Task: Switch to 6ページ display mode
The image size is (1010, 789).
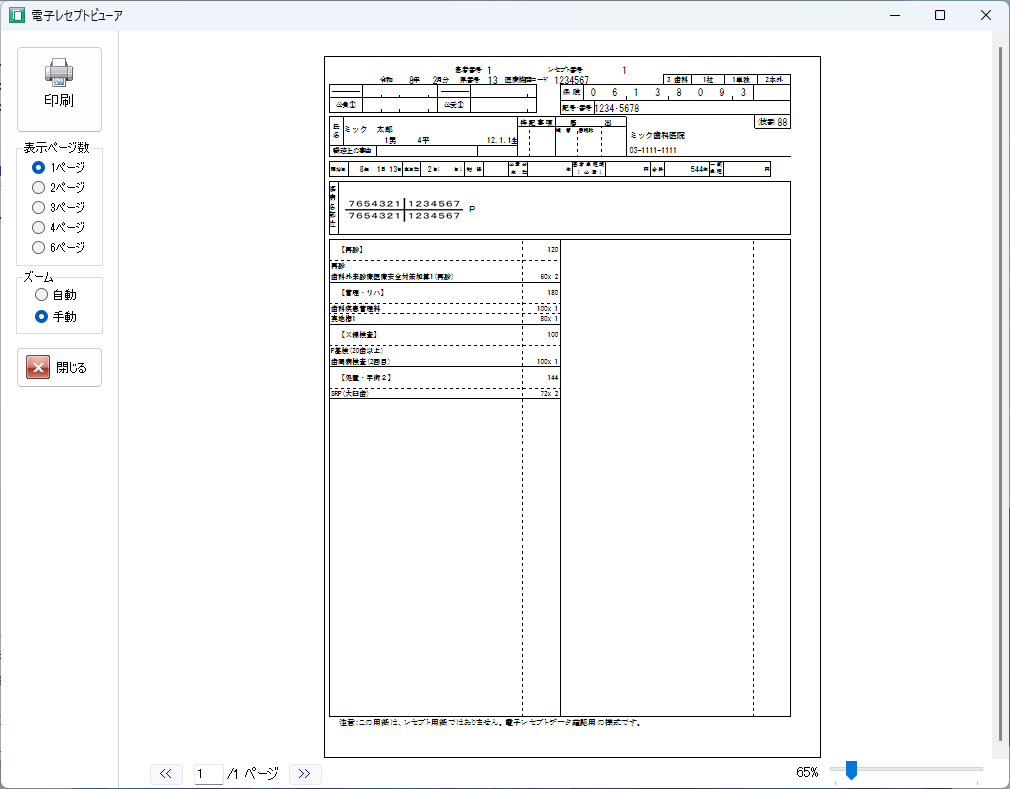Action: [x=39, y=247]
